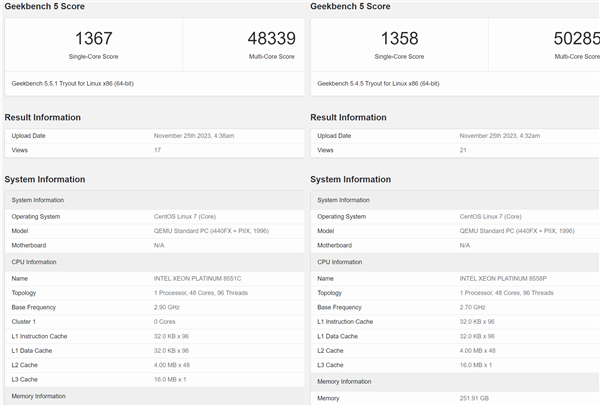Screen dimensions: 600x406
Task: Click the left CPU Information section header
Action: 36,262
